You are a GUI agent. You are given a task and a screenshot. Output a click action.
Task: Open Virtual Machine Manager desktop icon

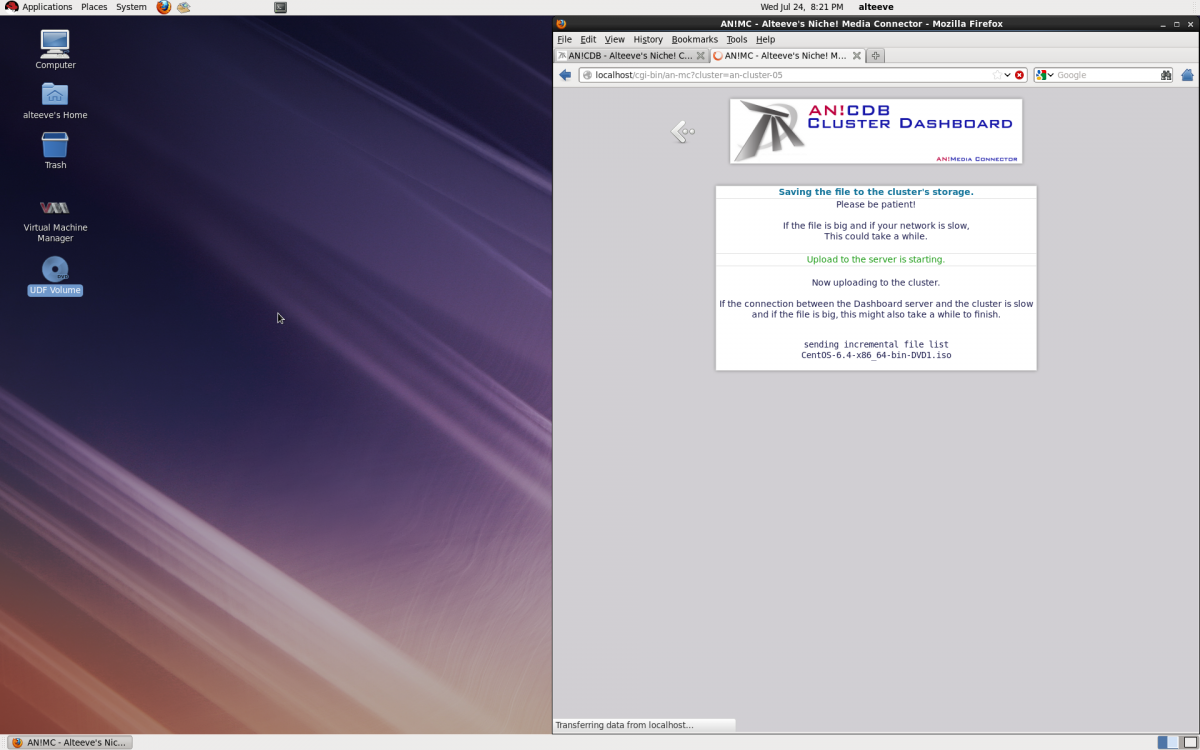[x=55, y=208]
